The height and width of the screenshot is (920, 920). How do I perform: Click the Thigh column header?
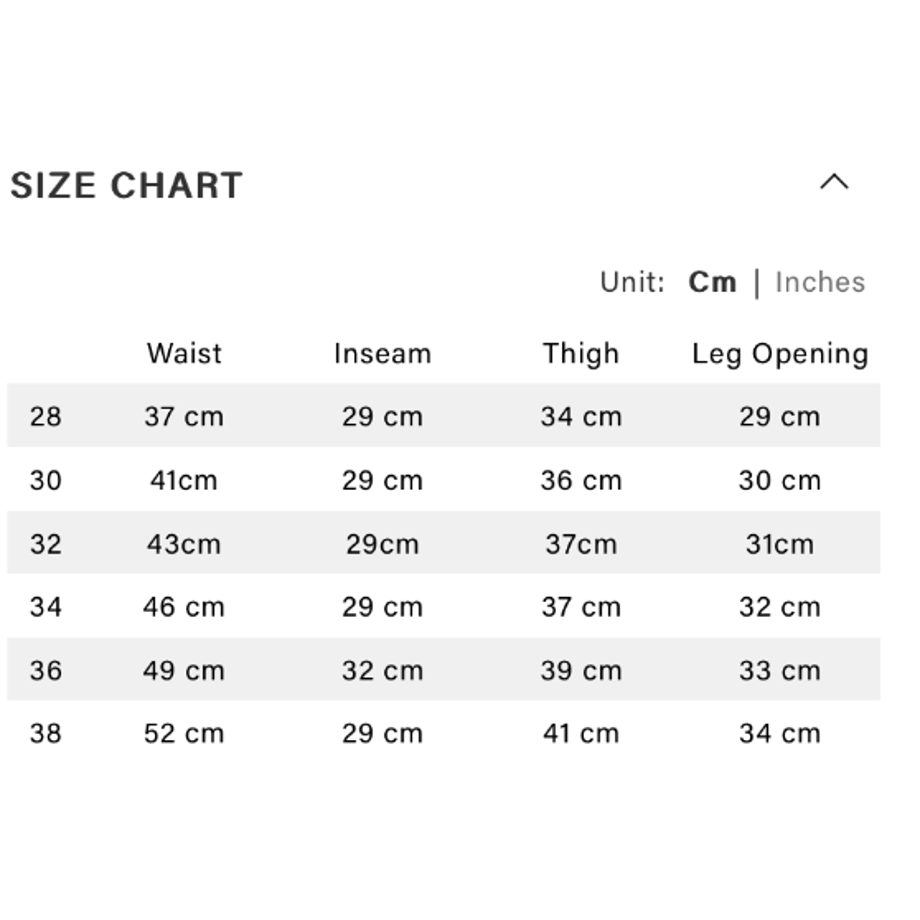click(x=581, y=354)
